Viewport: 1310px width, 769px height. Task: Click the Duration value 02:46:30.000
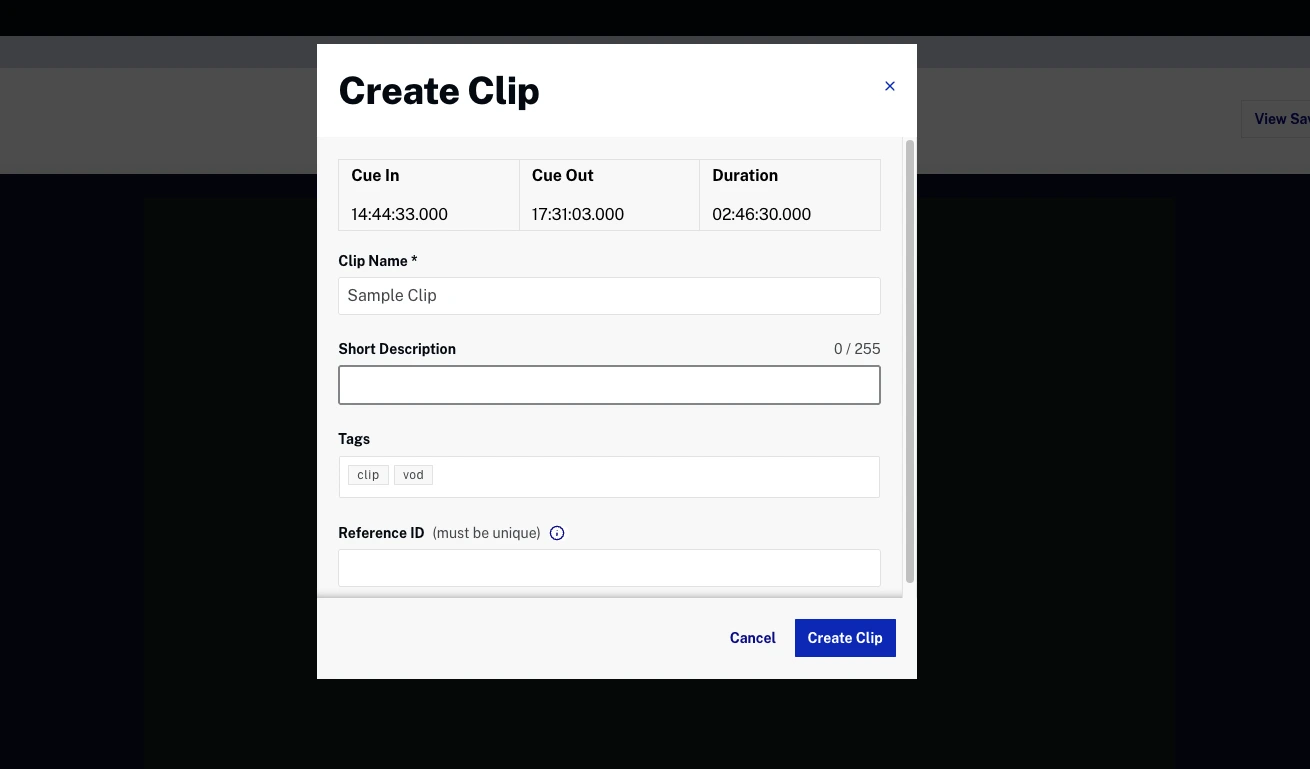pos(761,214)
